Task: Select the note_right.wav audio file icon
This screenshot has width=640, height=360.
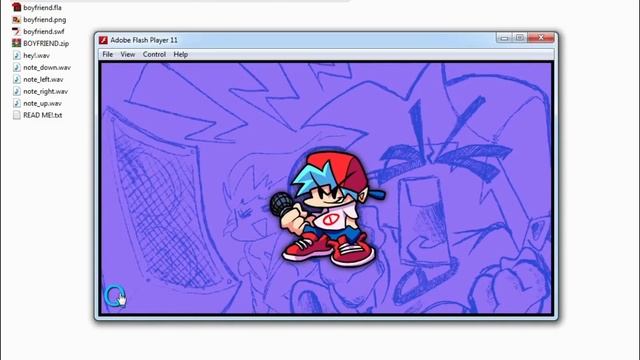Action: pos(16,91)
